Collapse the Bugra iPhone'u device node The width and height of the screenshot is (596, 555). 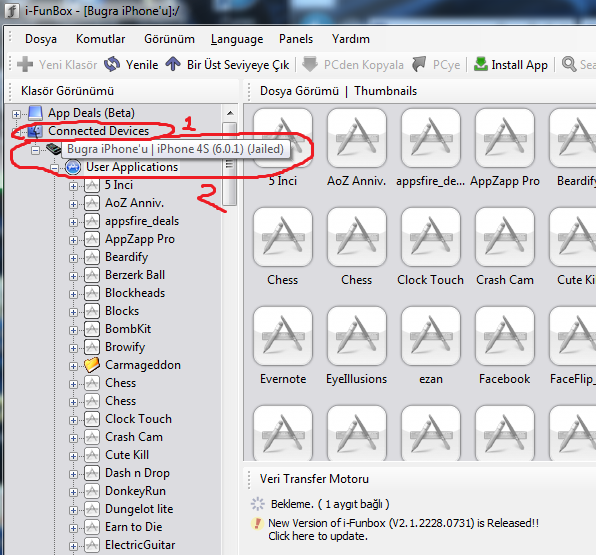coord(35,151)
